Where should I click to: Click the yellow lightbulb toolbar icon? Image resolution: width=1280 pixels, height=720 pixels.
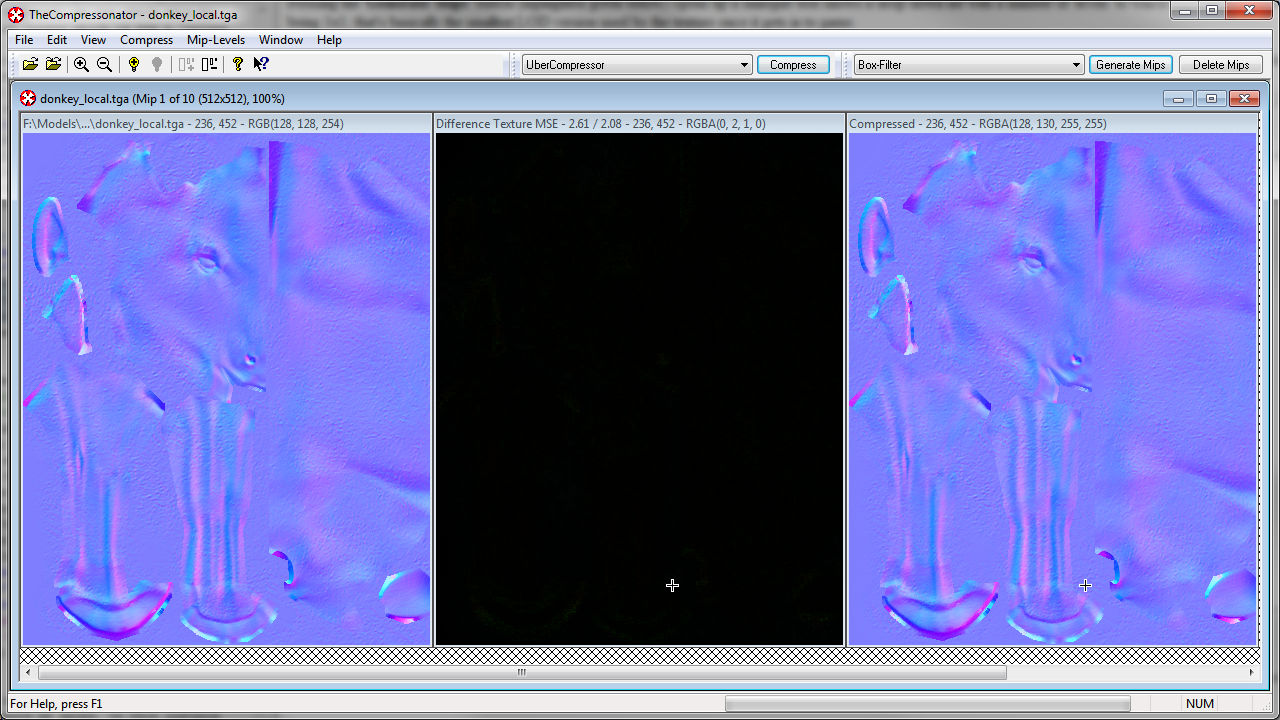coord(133,64)
